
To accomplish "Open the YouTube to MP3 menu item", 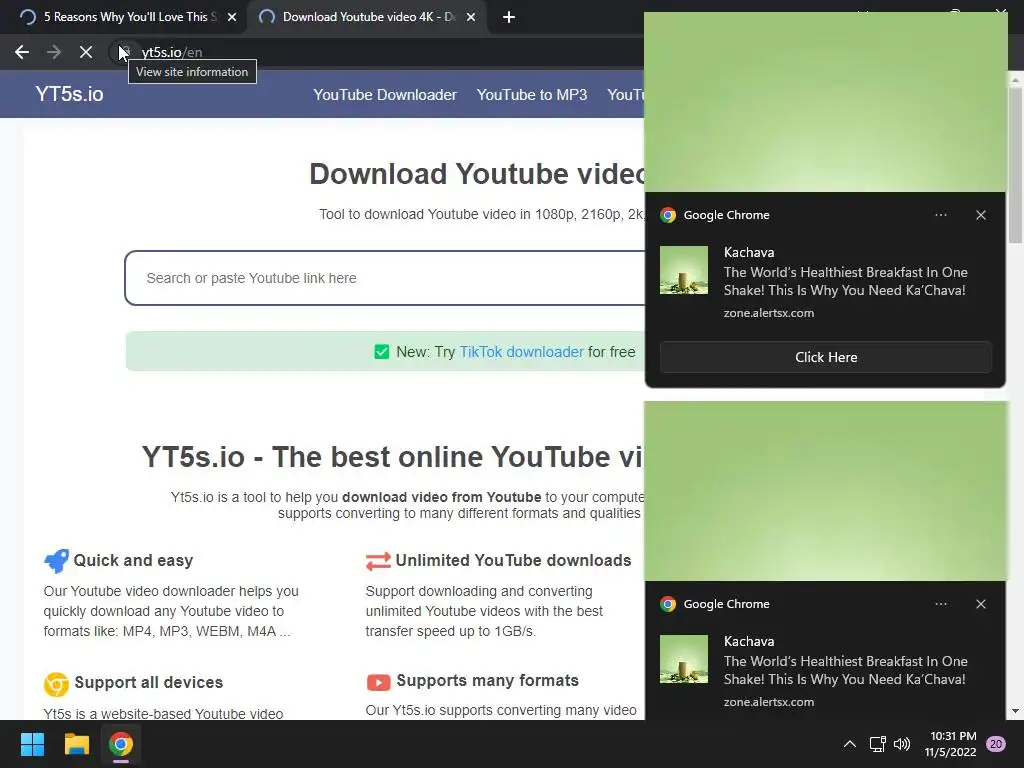I will pyautogui.click(x=532, y=95).
